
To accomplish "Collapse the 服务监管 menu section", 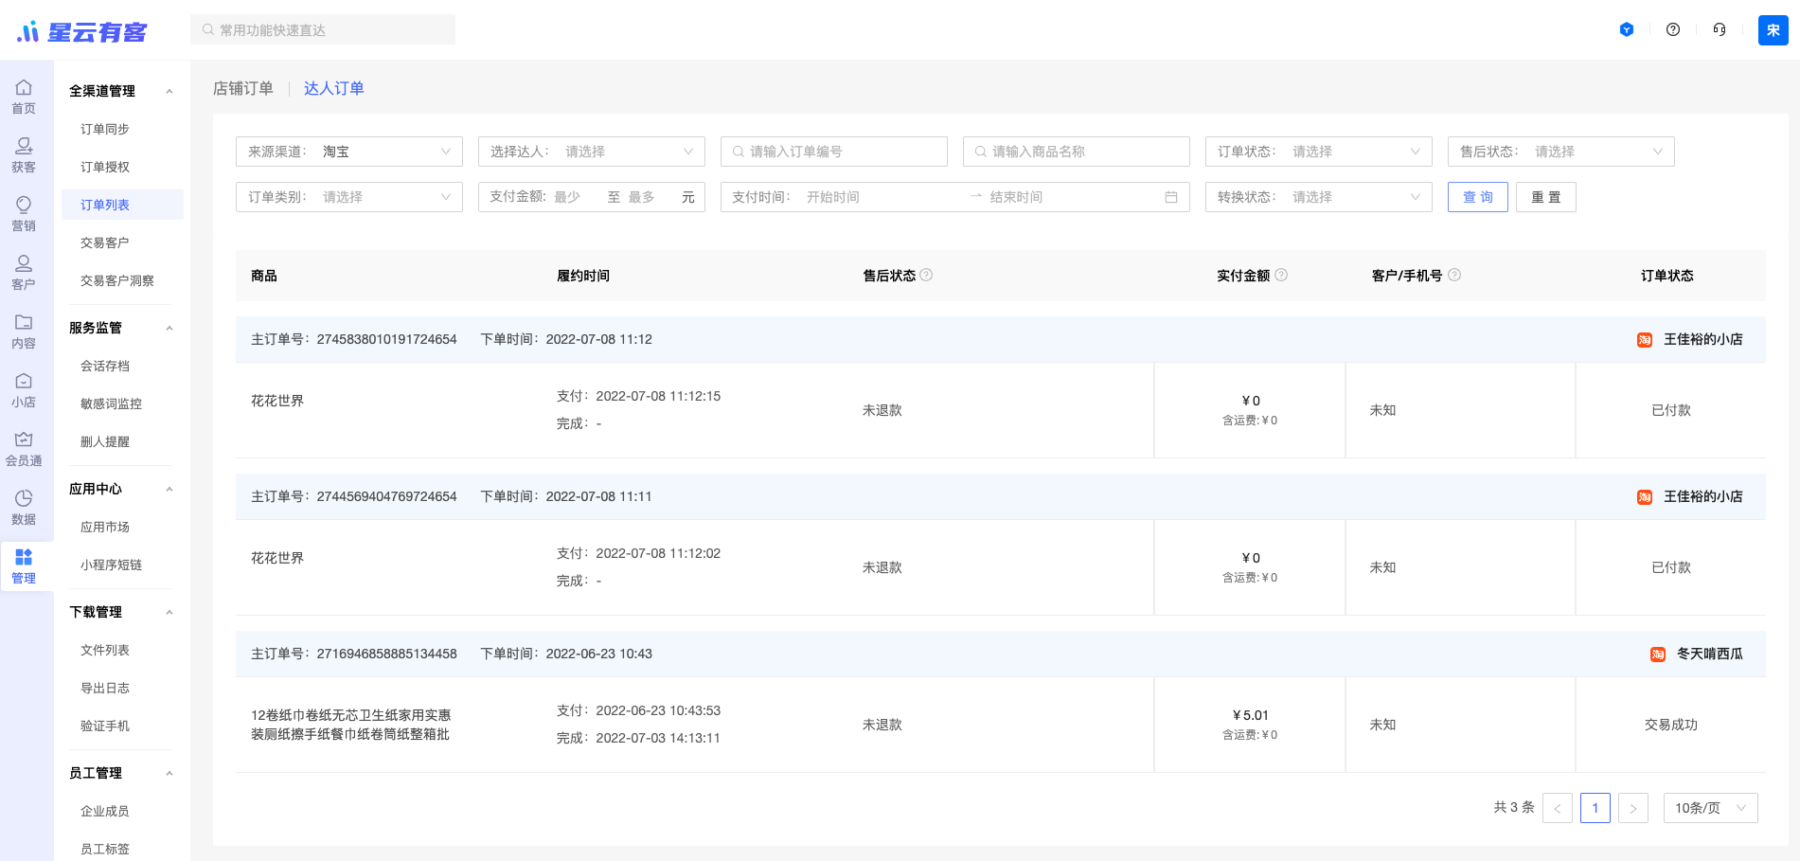I will pos(169,328).
